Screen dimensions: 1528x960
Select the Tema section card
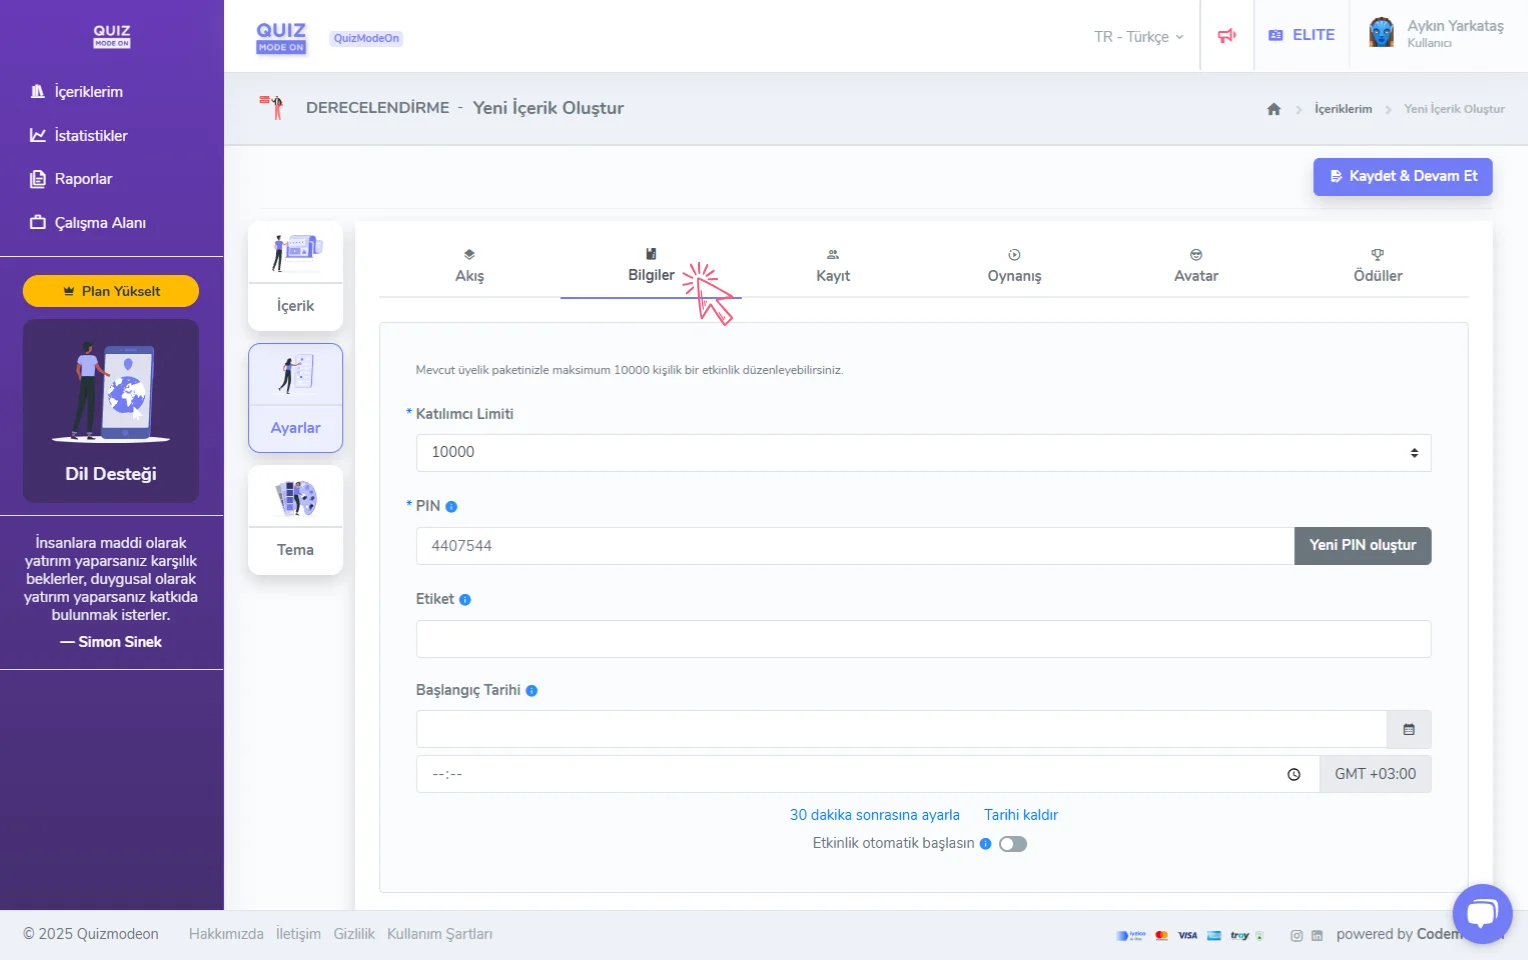coord(295,520)
